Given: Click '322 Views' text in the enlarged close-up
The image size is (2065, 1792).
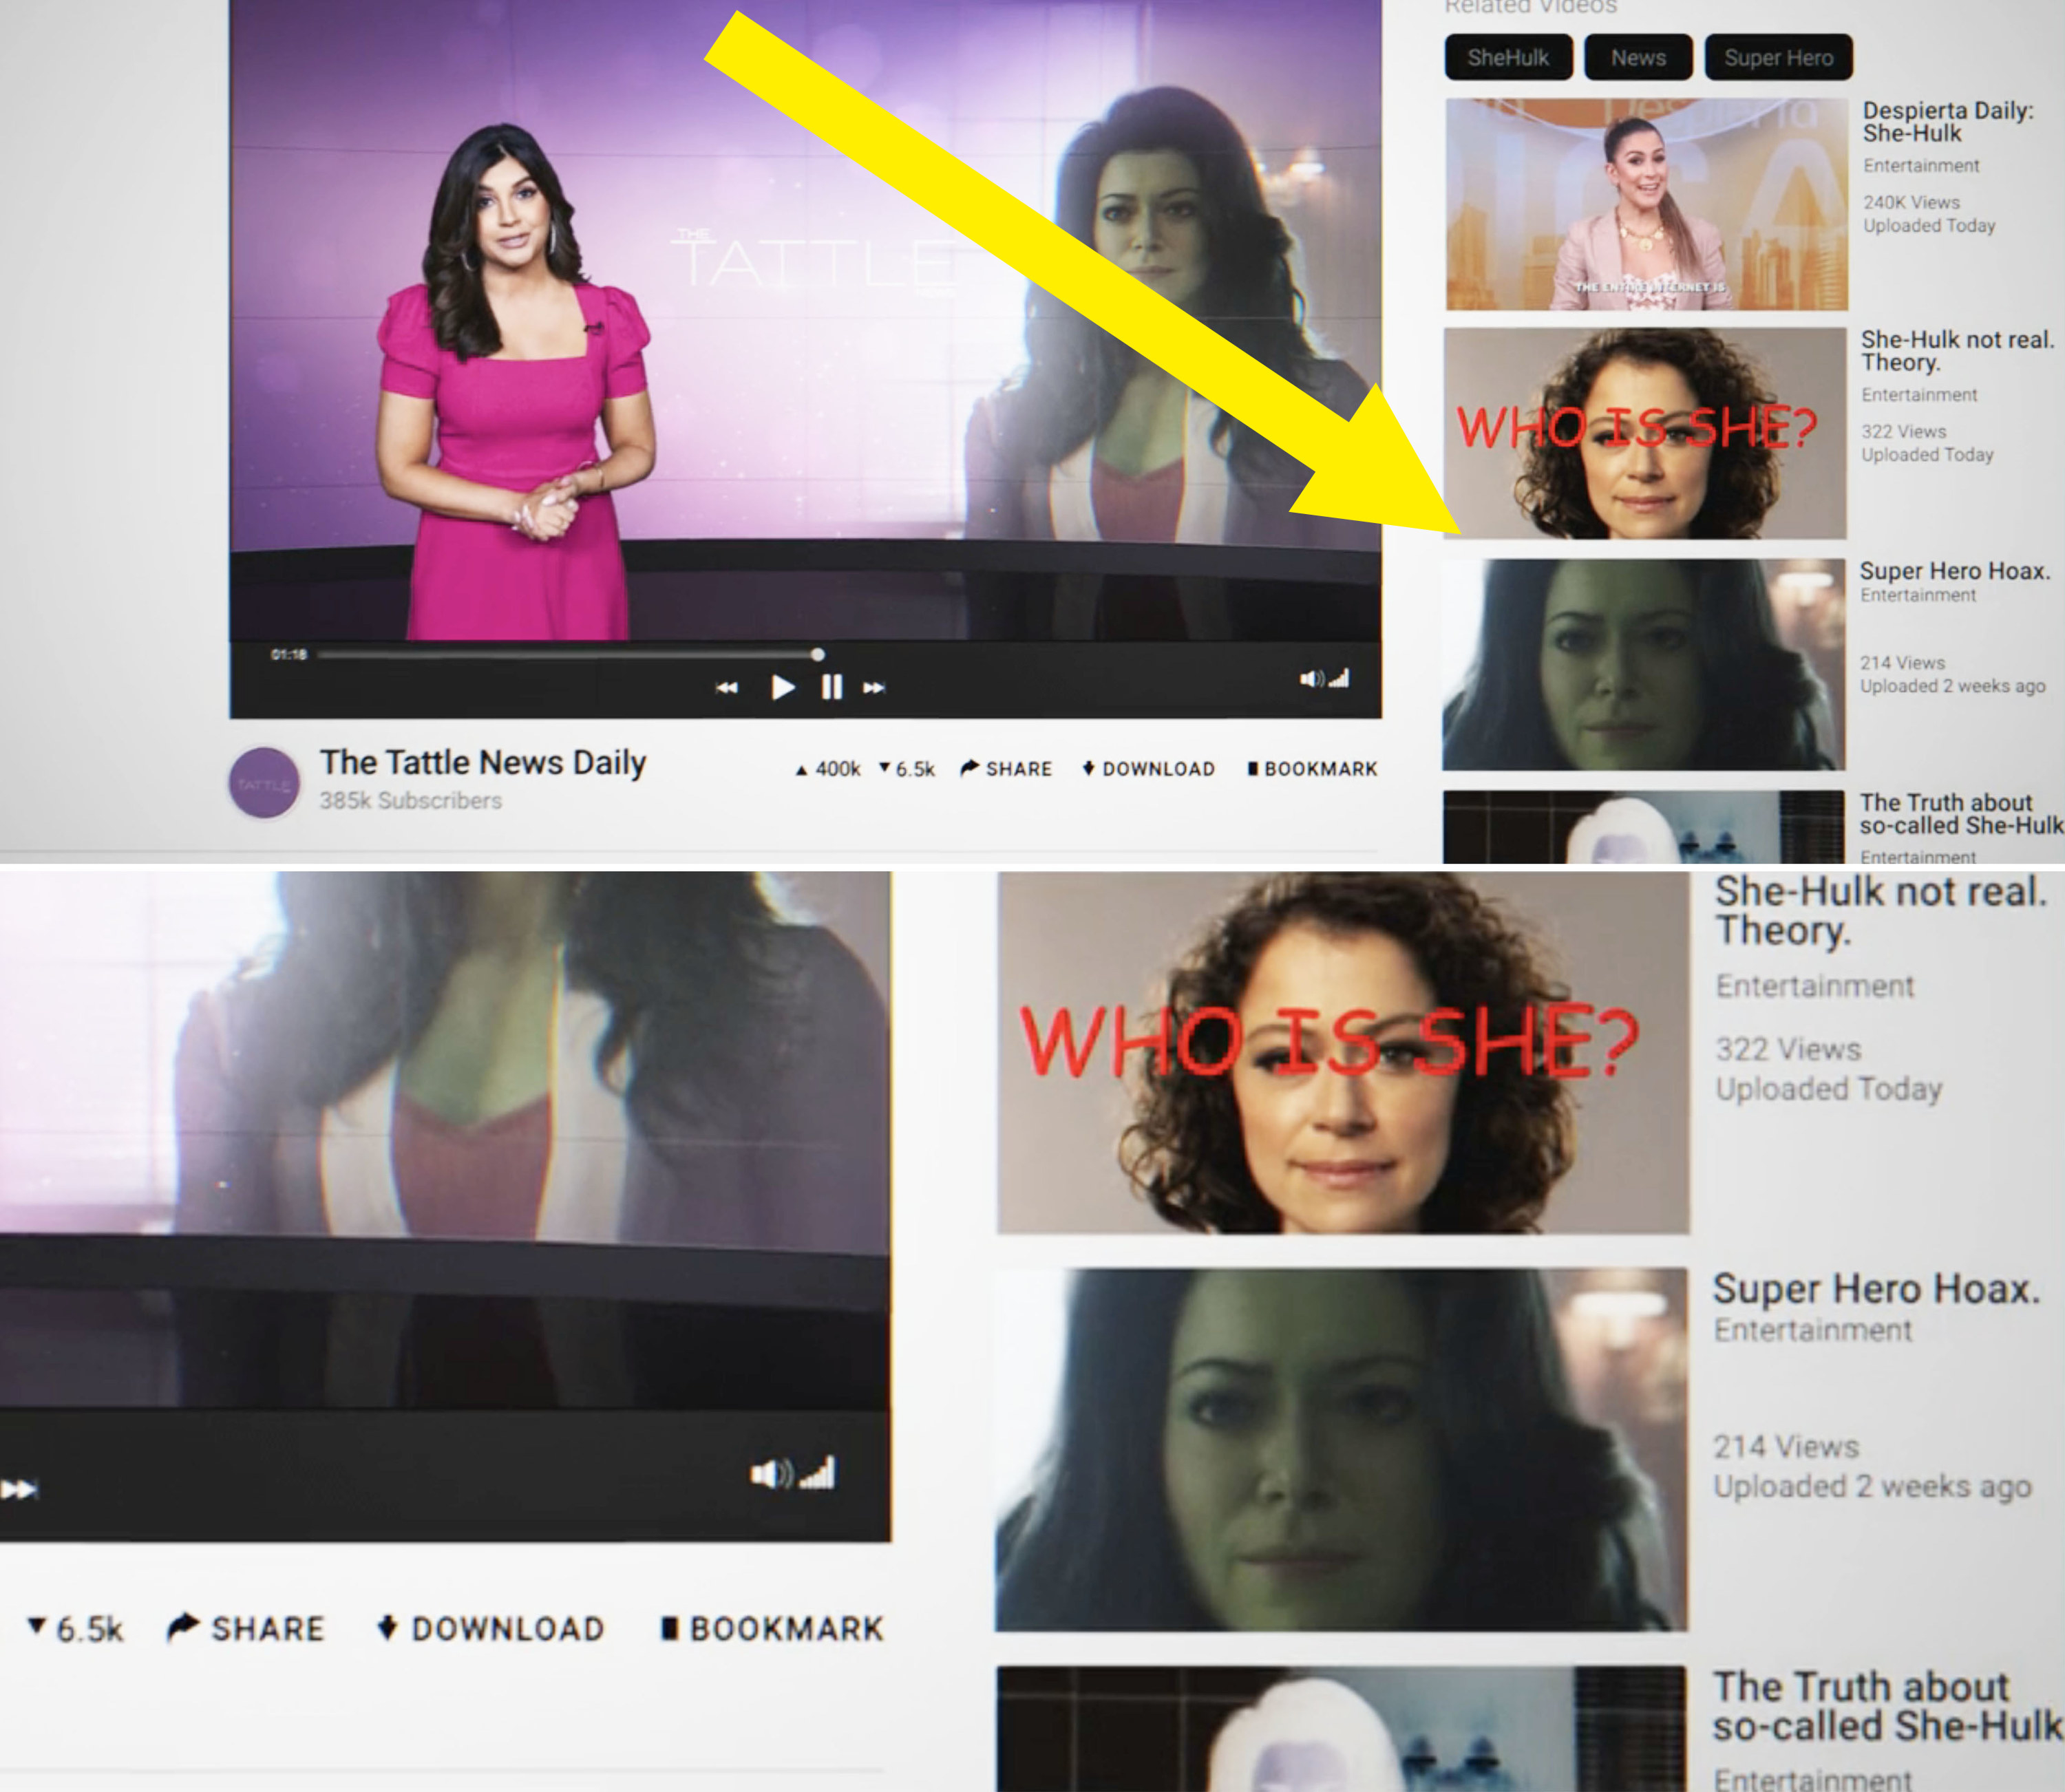Looking at the screenshot, I should point(1788,1049).
